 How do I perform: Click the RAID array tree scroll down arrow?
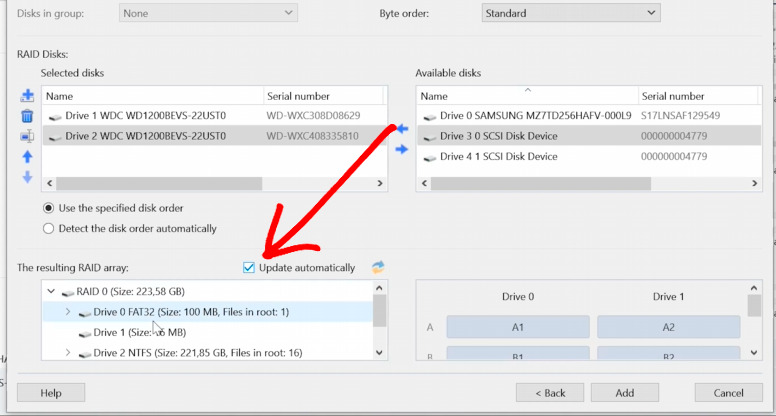[x=380, y=353]
